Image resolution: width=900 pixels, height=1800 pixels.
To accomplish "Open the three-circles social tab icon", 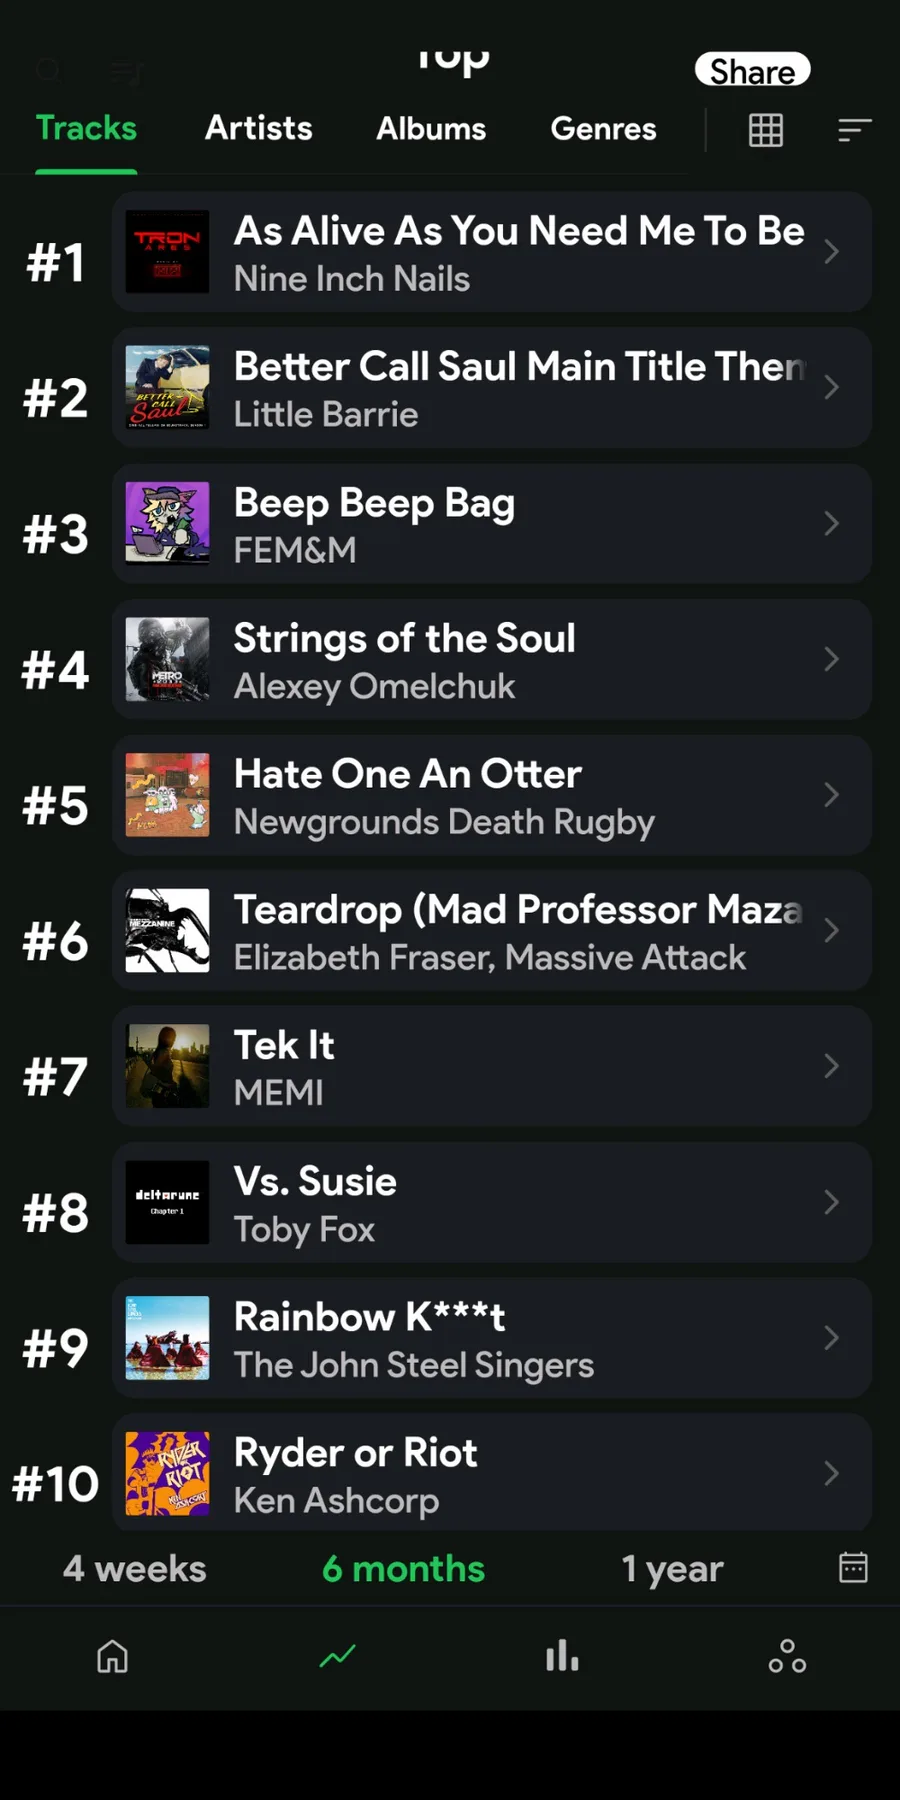I will (787, 1656).
